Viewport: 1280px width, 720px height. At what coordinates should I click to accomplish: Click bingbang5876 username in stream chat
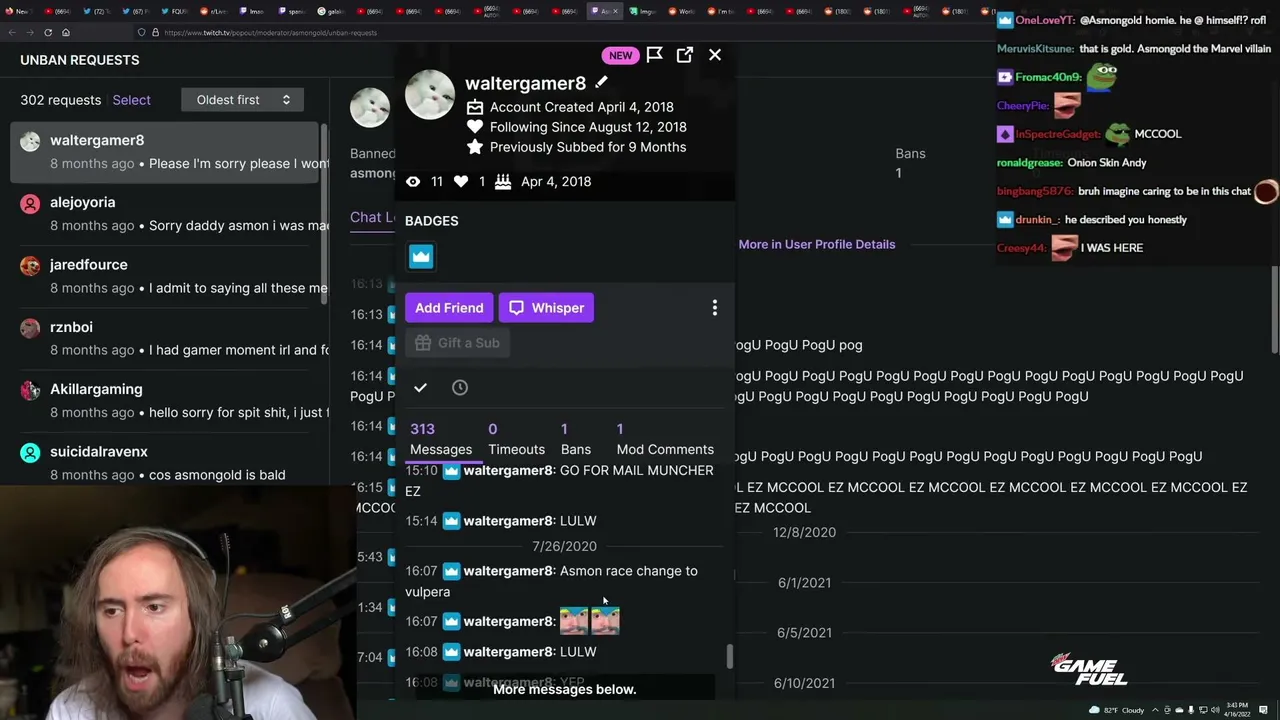click(x=1035, y=191)
